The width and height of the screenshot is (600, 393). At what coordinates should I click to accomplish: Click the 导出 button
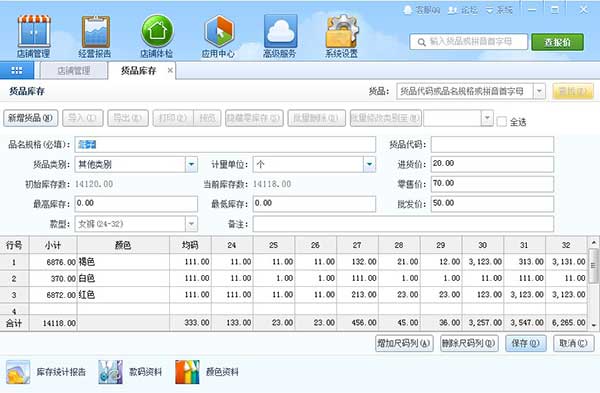pos(128,118)
